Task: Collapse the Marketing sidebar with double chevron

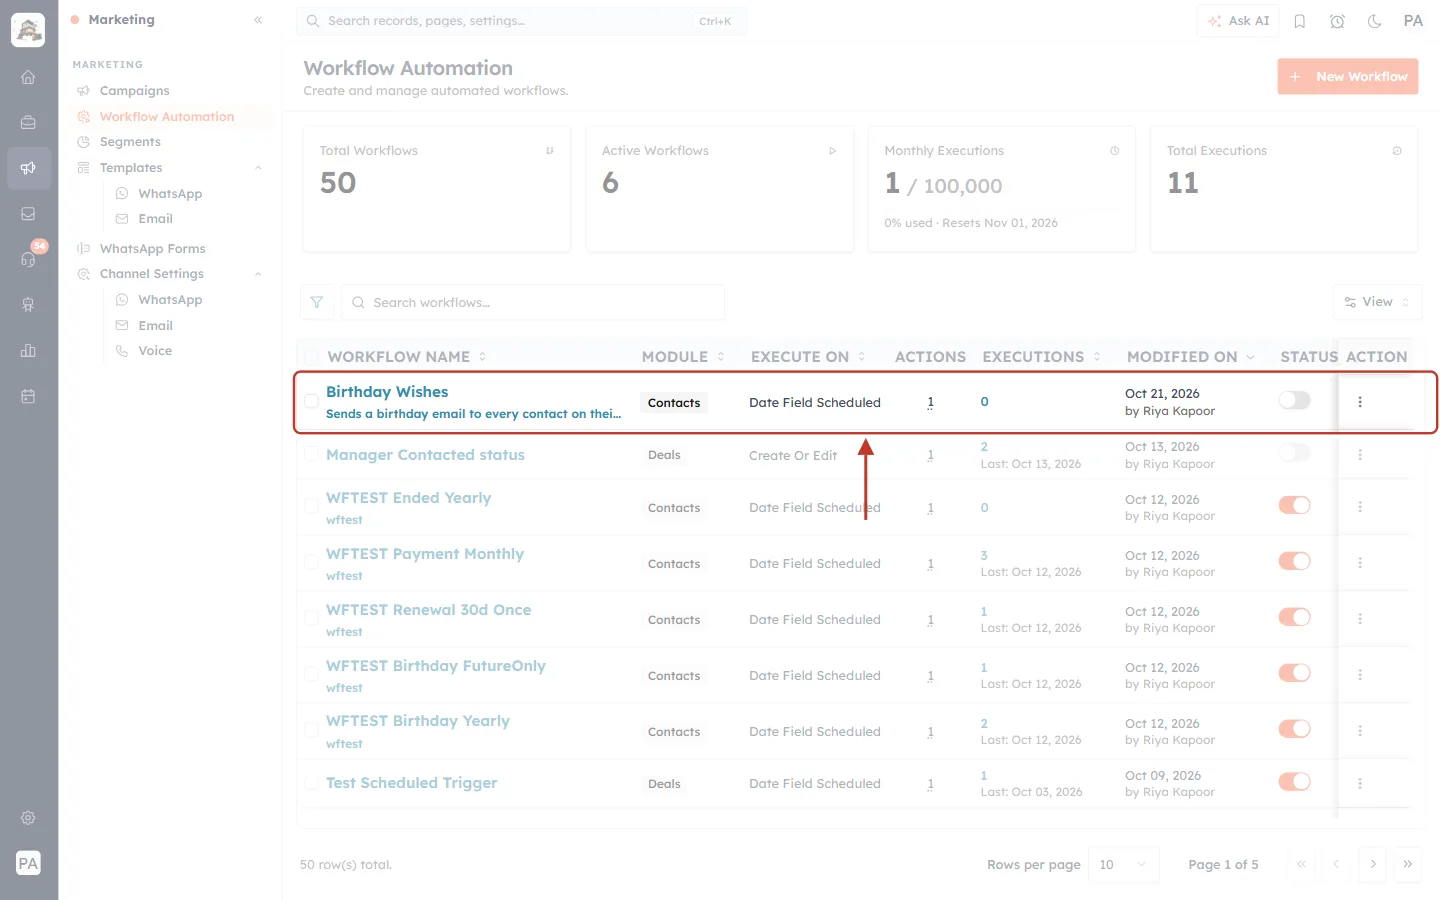Action: 258,20
